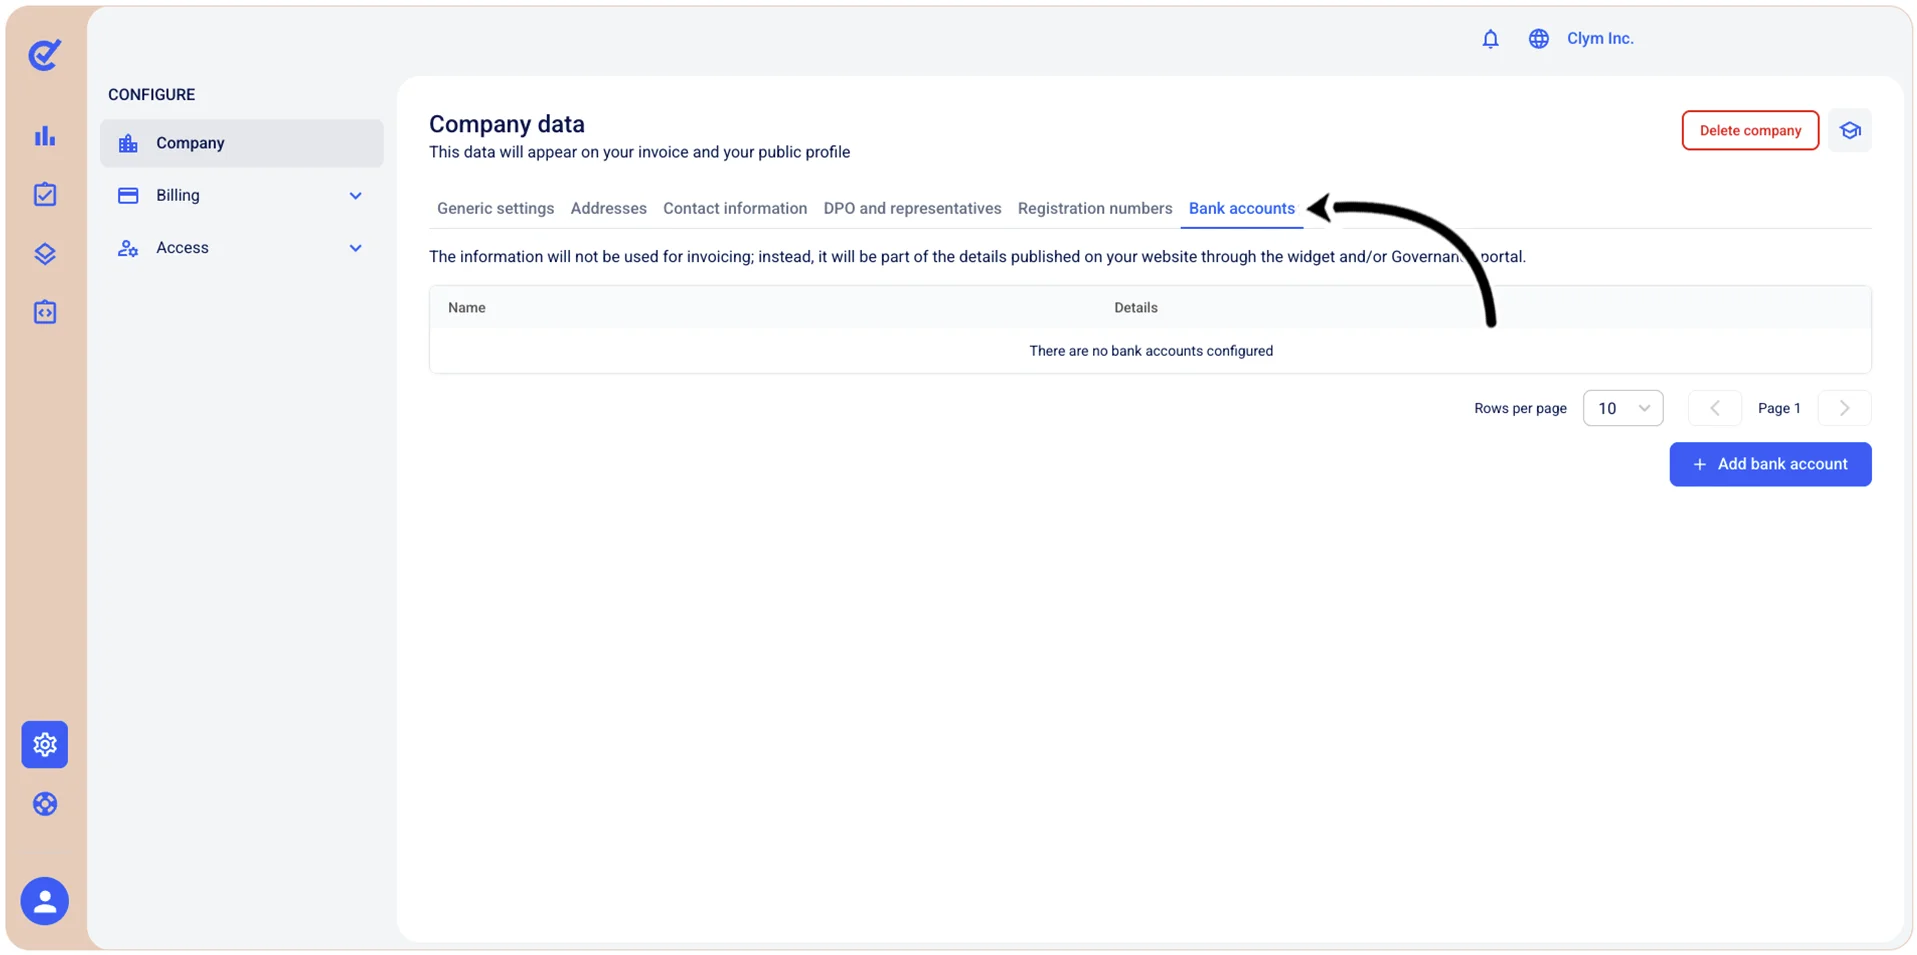This screenshot has width=1917, height=955.
Task: Open the analytics bar chart icon
Action: [45, 136]
